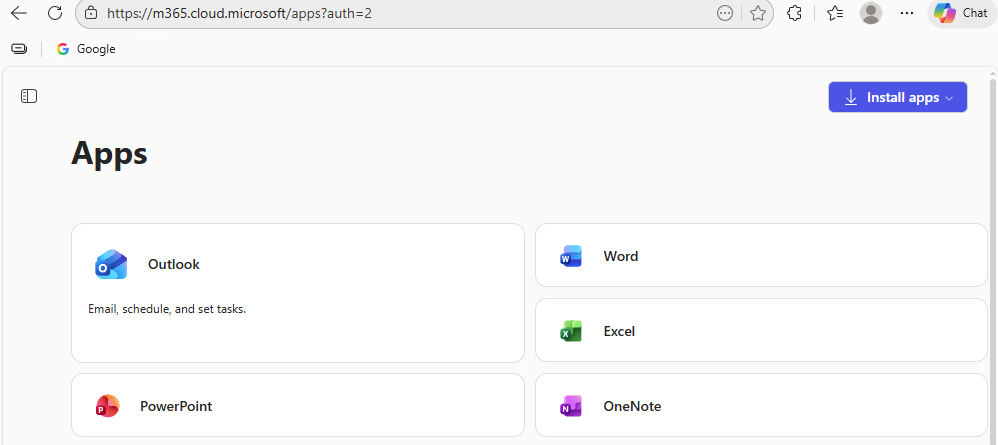Refresh the current page
The width and height of the screenshot is (998, 445).
coord(55,13)
